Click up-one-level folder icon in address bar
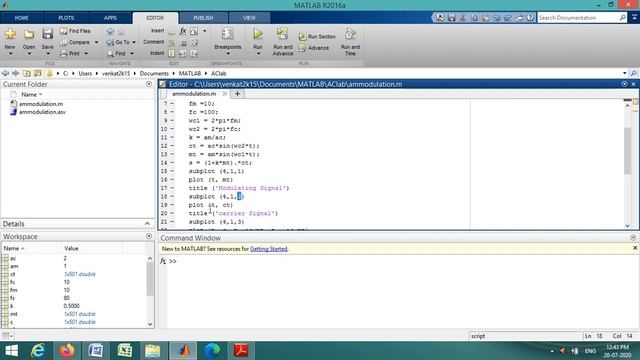640x360 pixels. 27,73
